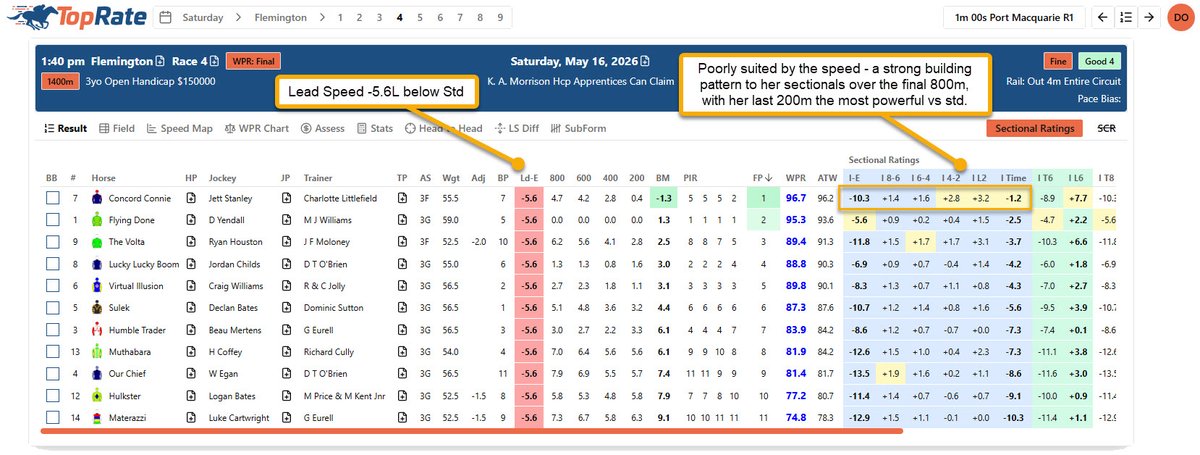Sort by the Ld-E column header
This screenshot has width=1200, height=455.
click(530, 176)
